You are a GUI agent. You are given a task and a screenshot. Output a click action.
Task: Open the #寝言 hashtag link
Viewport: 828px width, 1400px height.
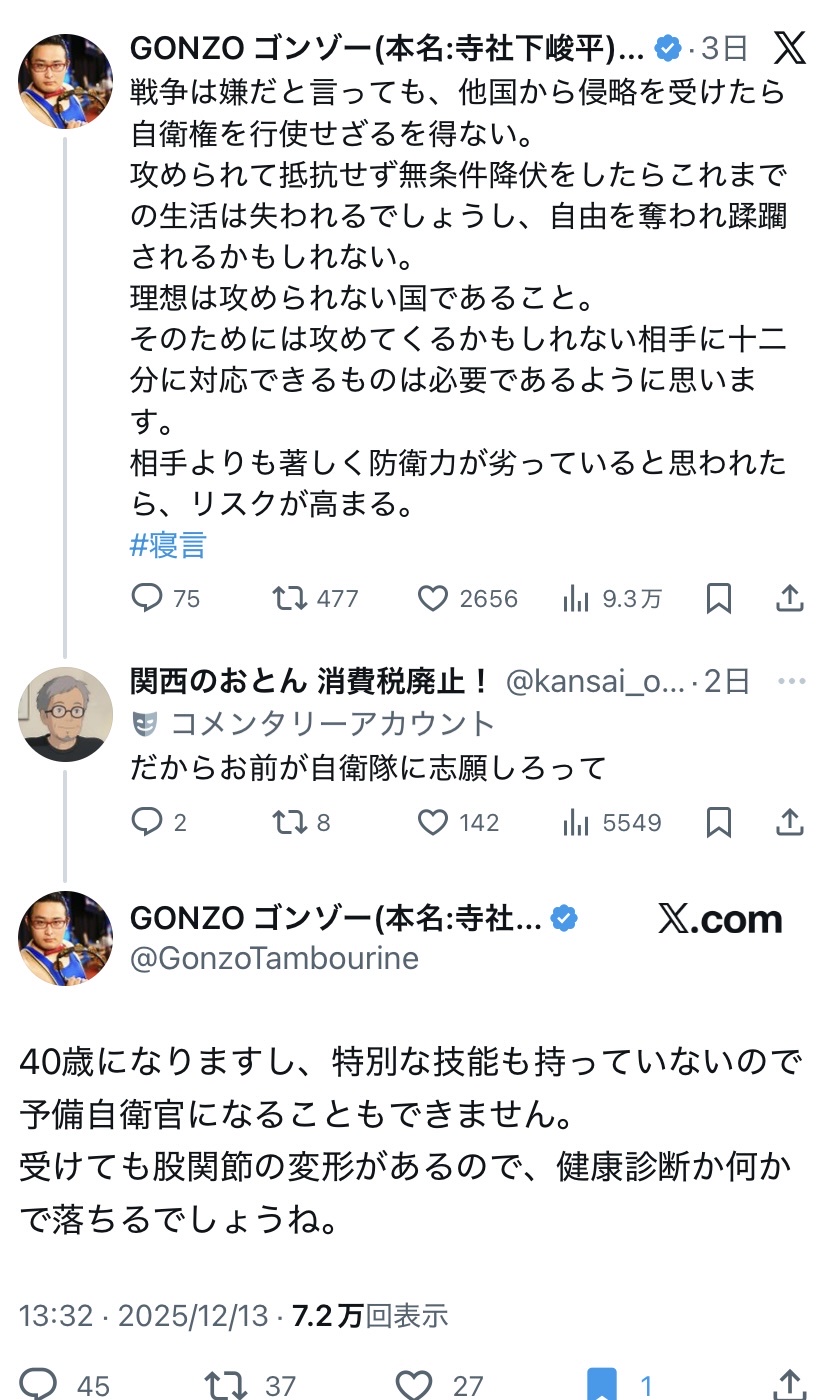tap(168, 545)
